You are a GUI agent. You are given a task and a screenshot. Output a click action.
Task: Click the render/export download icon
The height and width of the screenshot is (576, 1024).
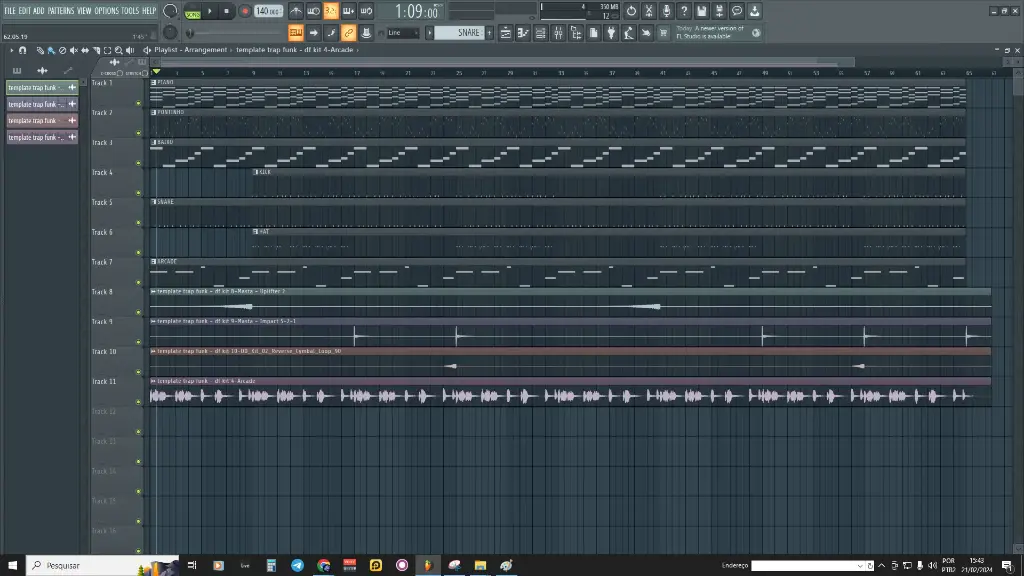click(x=754, y=11)
